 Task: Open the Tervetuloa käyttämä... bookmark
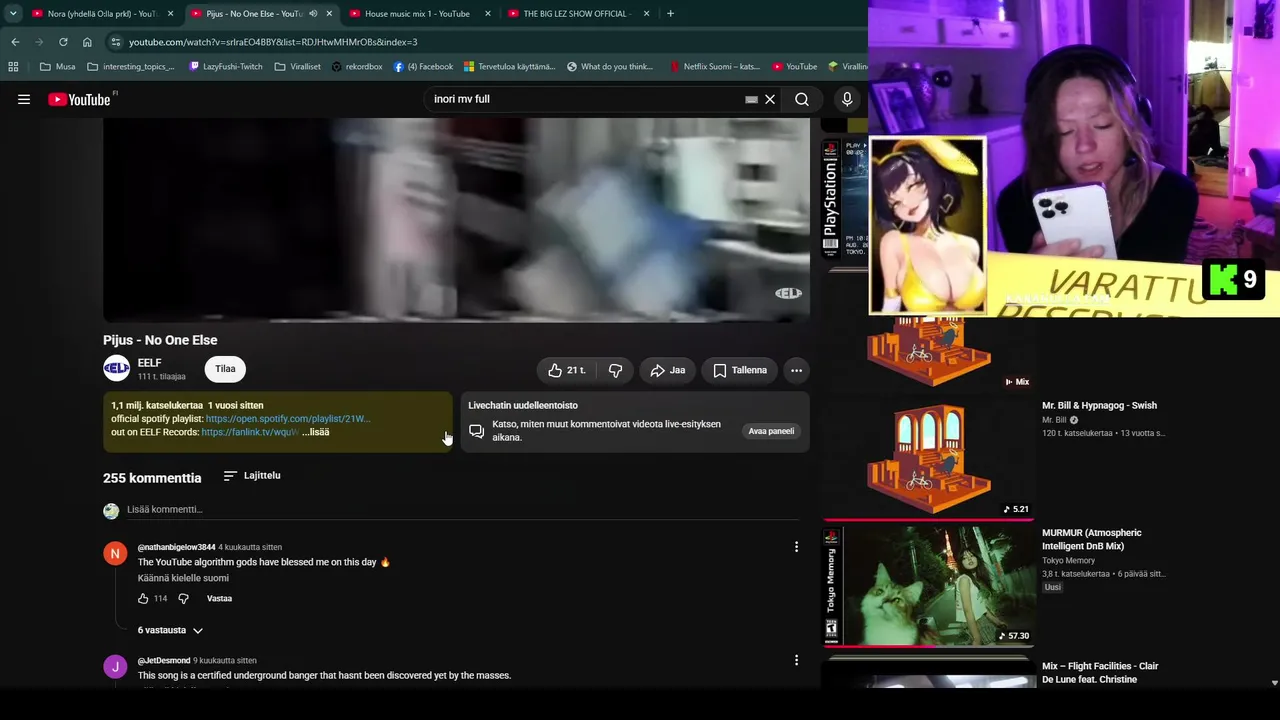coord(509,67)
